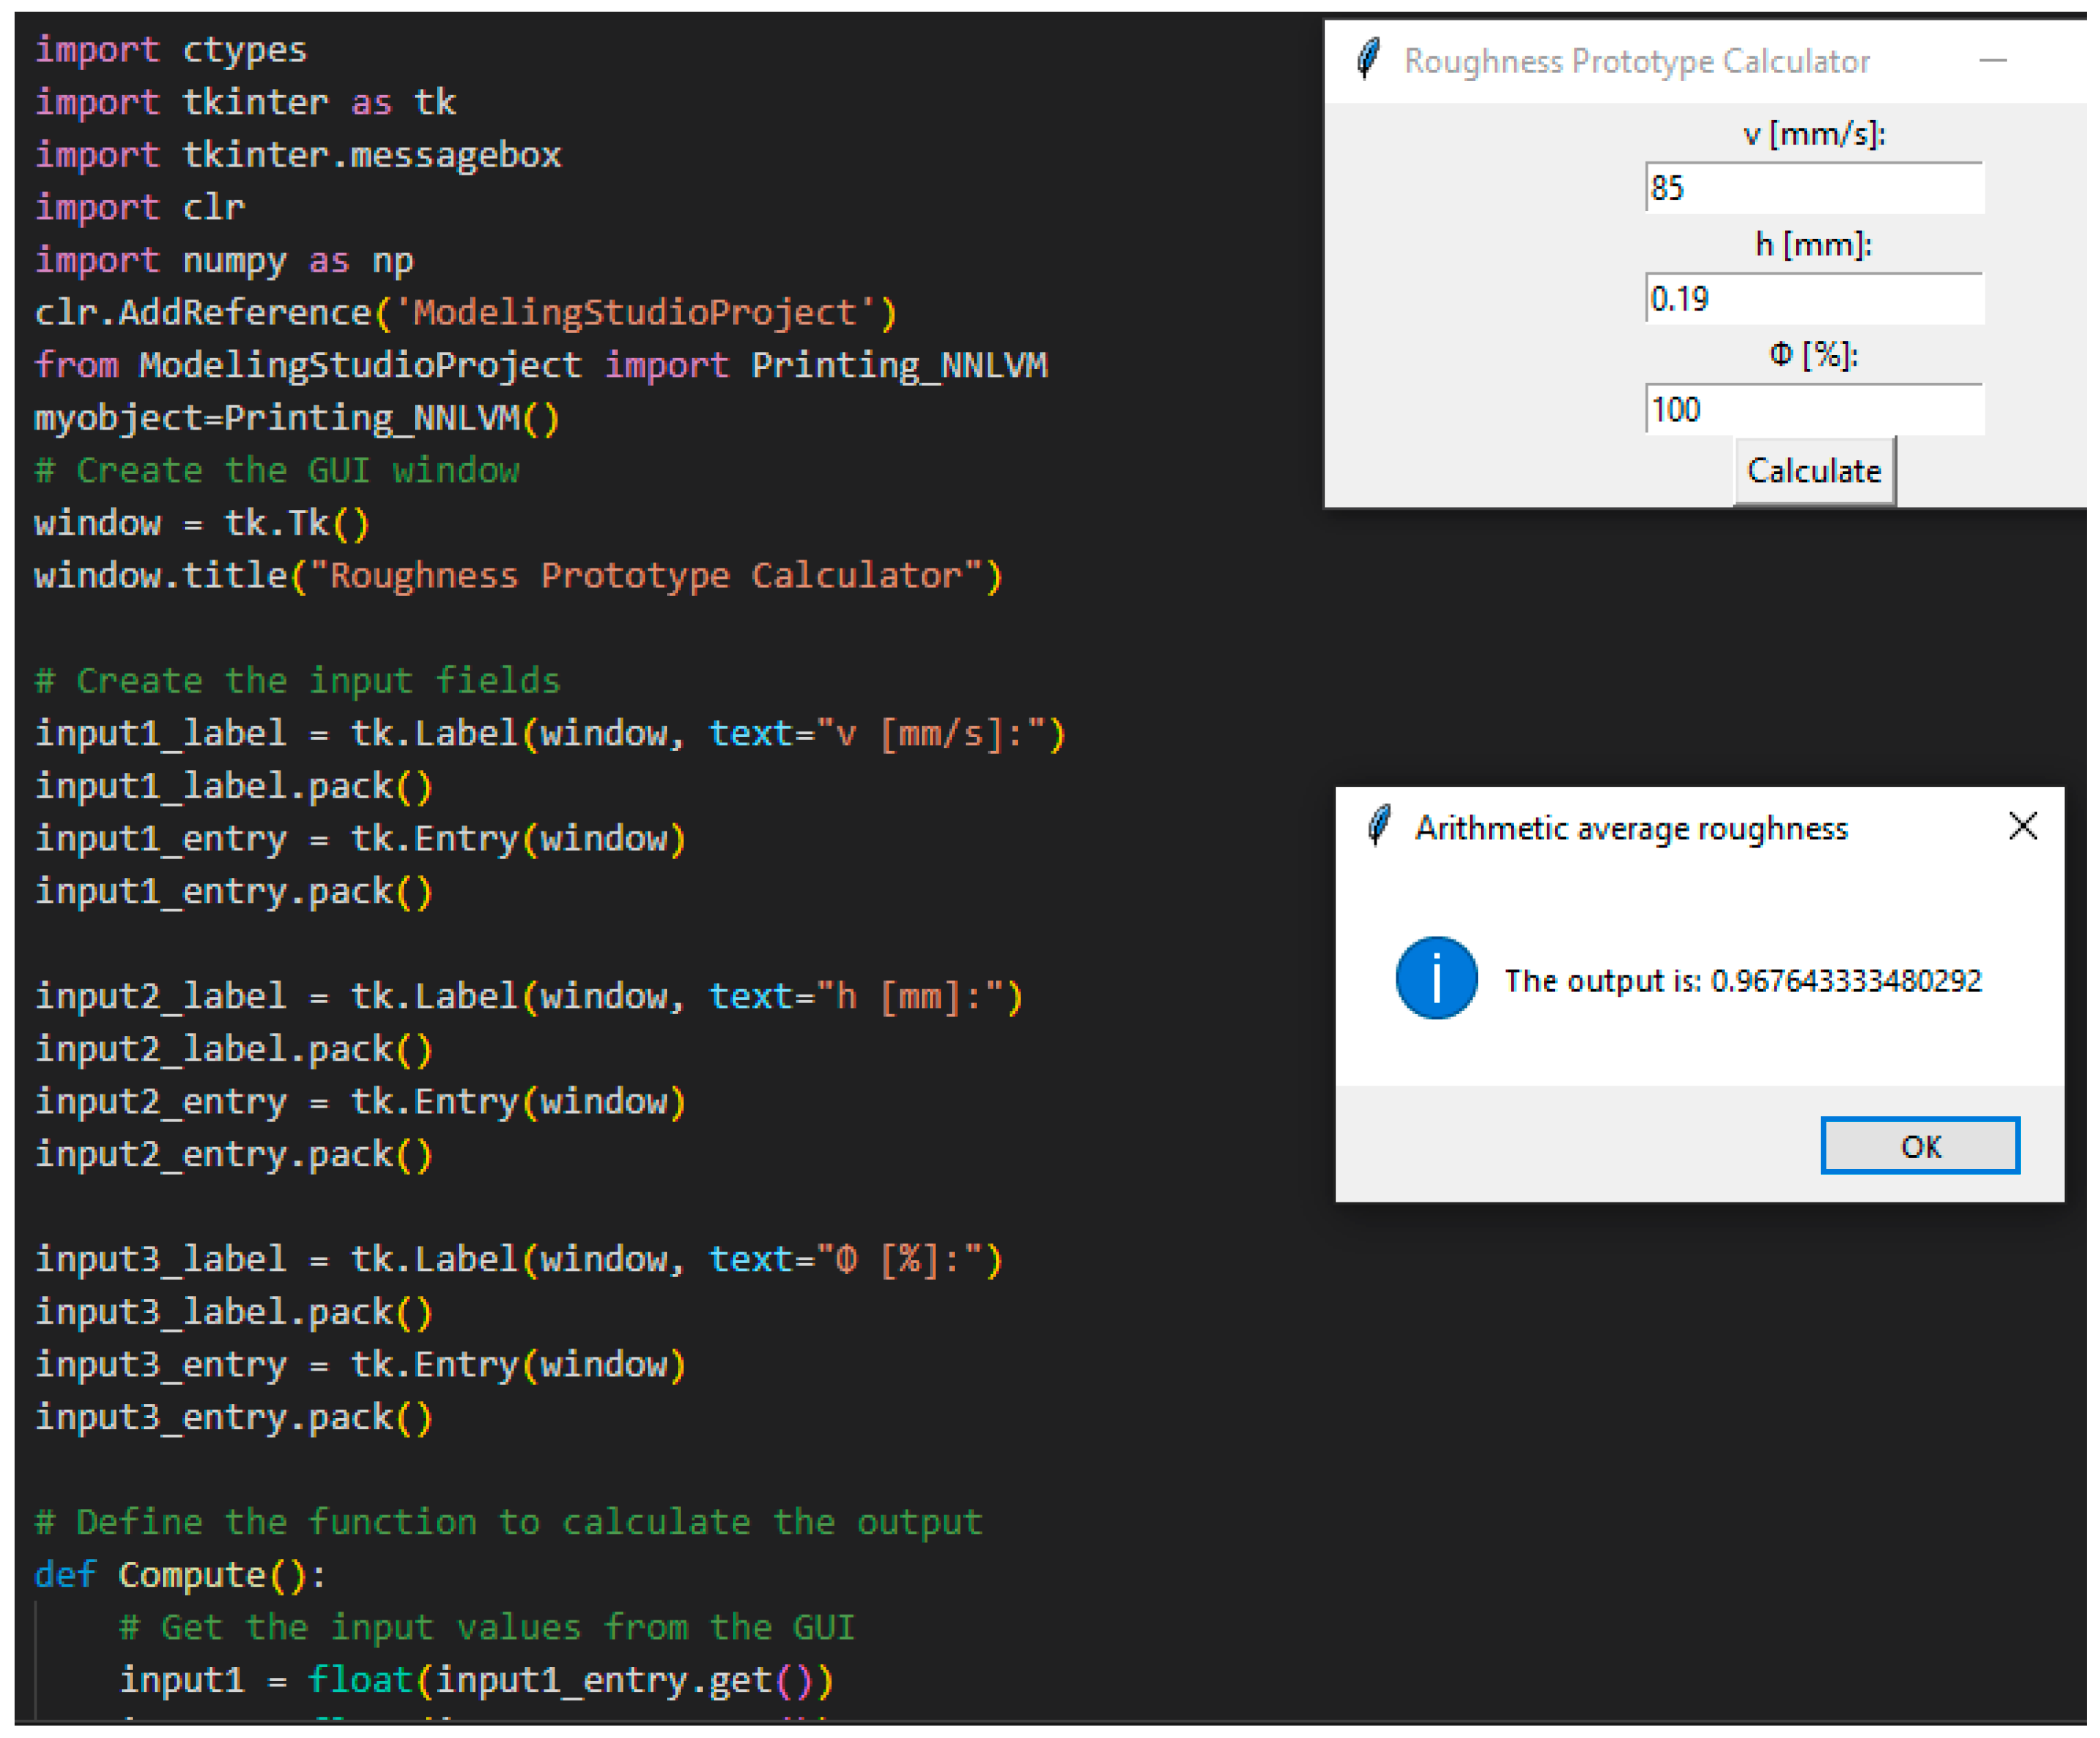The image size is (2100, 1738).
Task: Click the 'import ctypes' code line
Action: coord(171,50)
